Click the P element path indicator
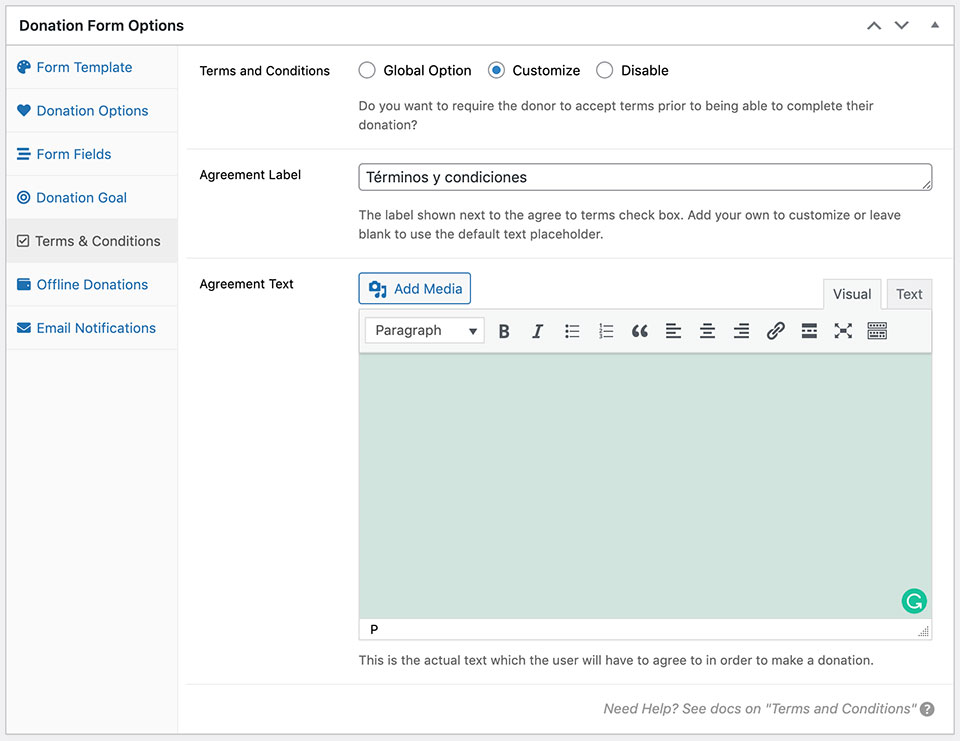Viewport: 960px width, 741px height. [x=374, y=630]
